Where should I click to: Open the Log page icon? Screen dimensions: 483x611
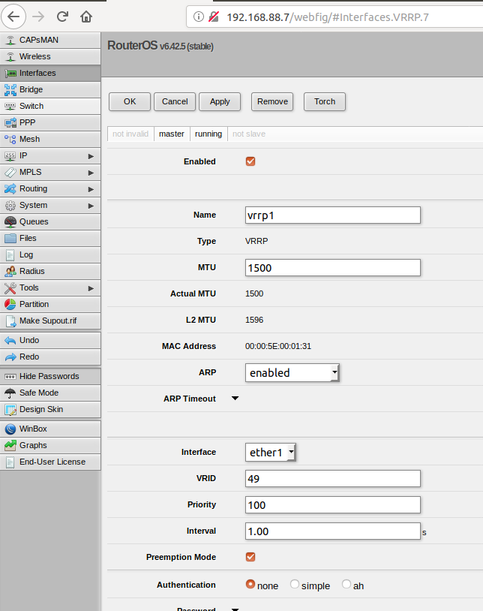click(11, 255)
